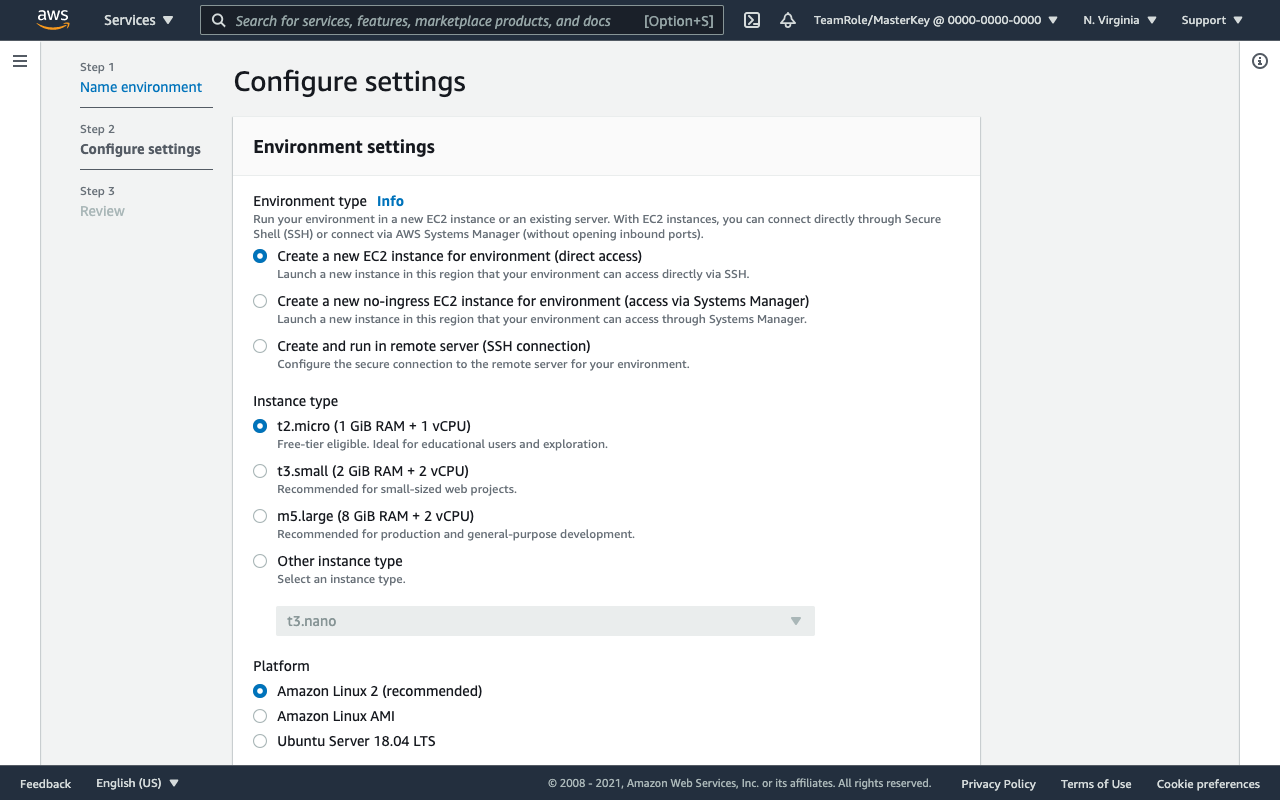Open the Services dropdown menu
This screenshot has height=800, width=1280.
pos(138,20)
